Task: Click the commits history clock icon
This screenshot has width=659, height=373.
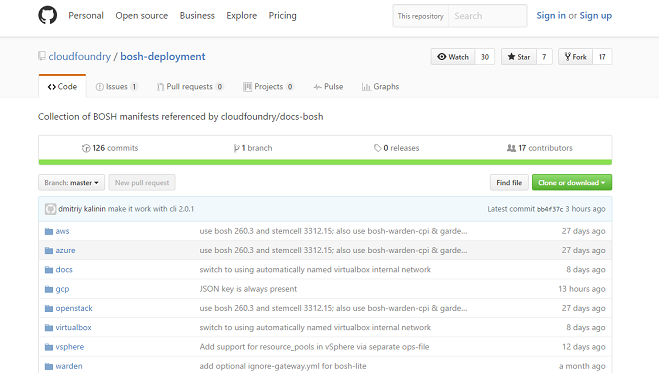Action: pyautogui.click(x=86, y=148)
